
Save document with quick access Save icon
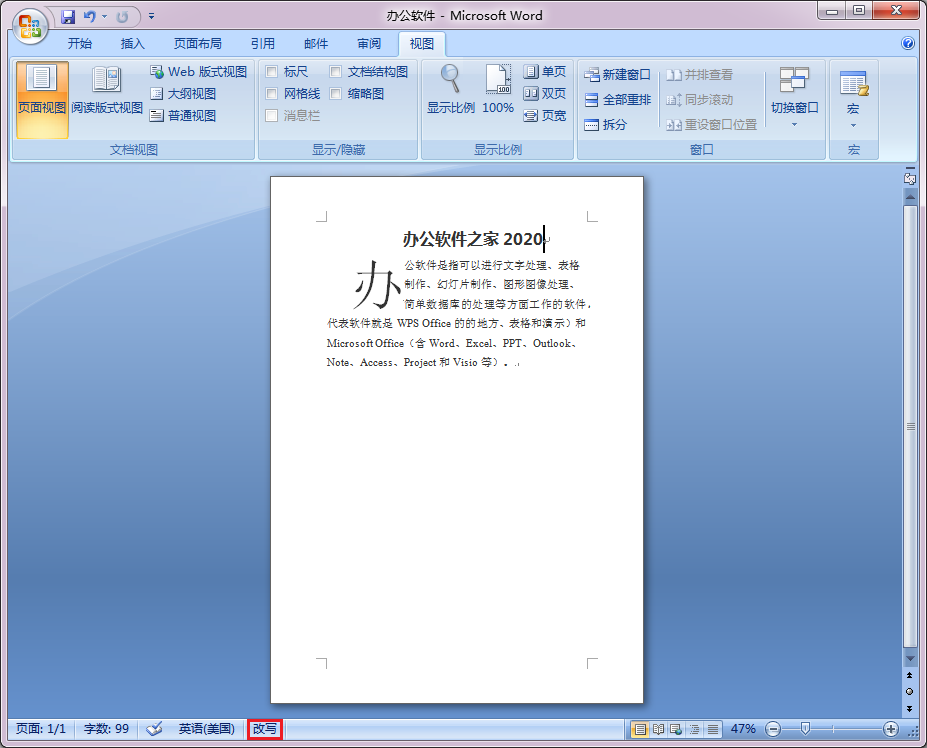point(68,17)
